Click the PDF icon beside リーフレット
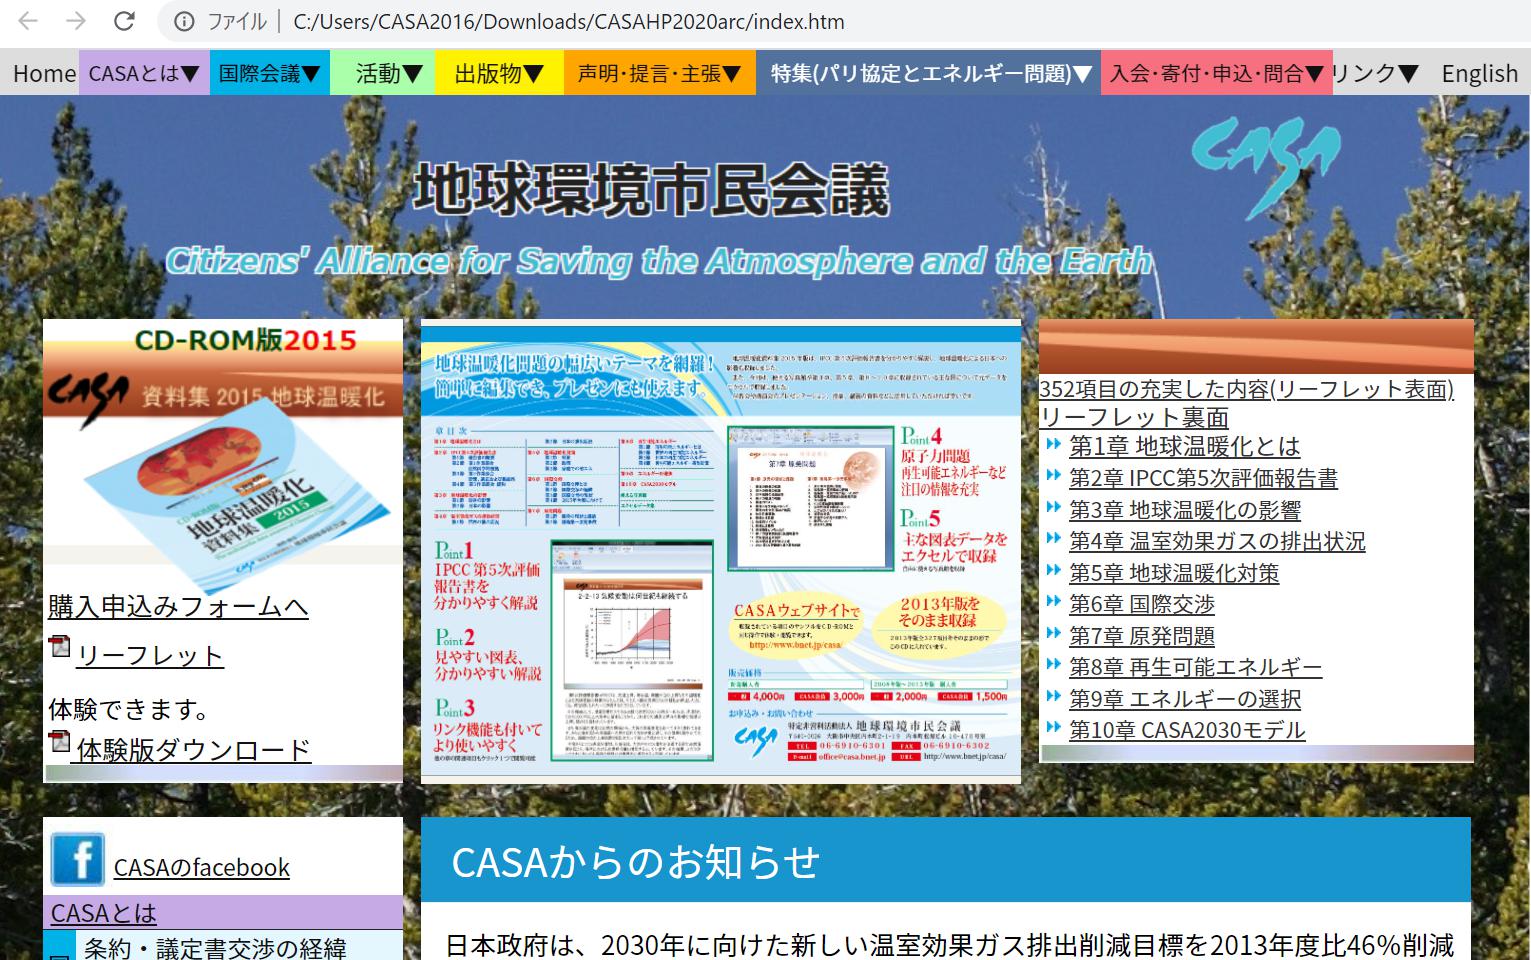 click(60, 646)
